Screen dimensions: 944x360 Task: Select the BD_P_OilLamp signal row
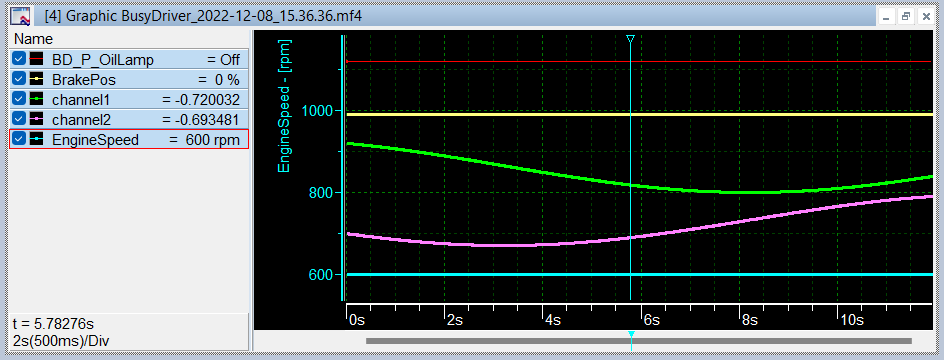click(x=129, y=59)
